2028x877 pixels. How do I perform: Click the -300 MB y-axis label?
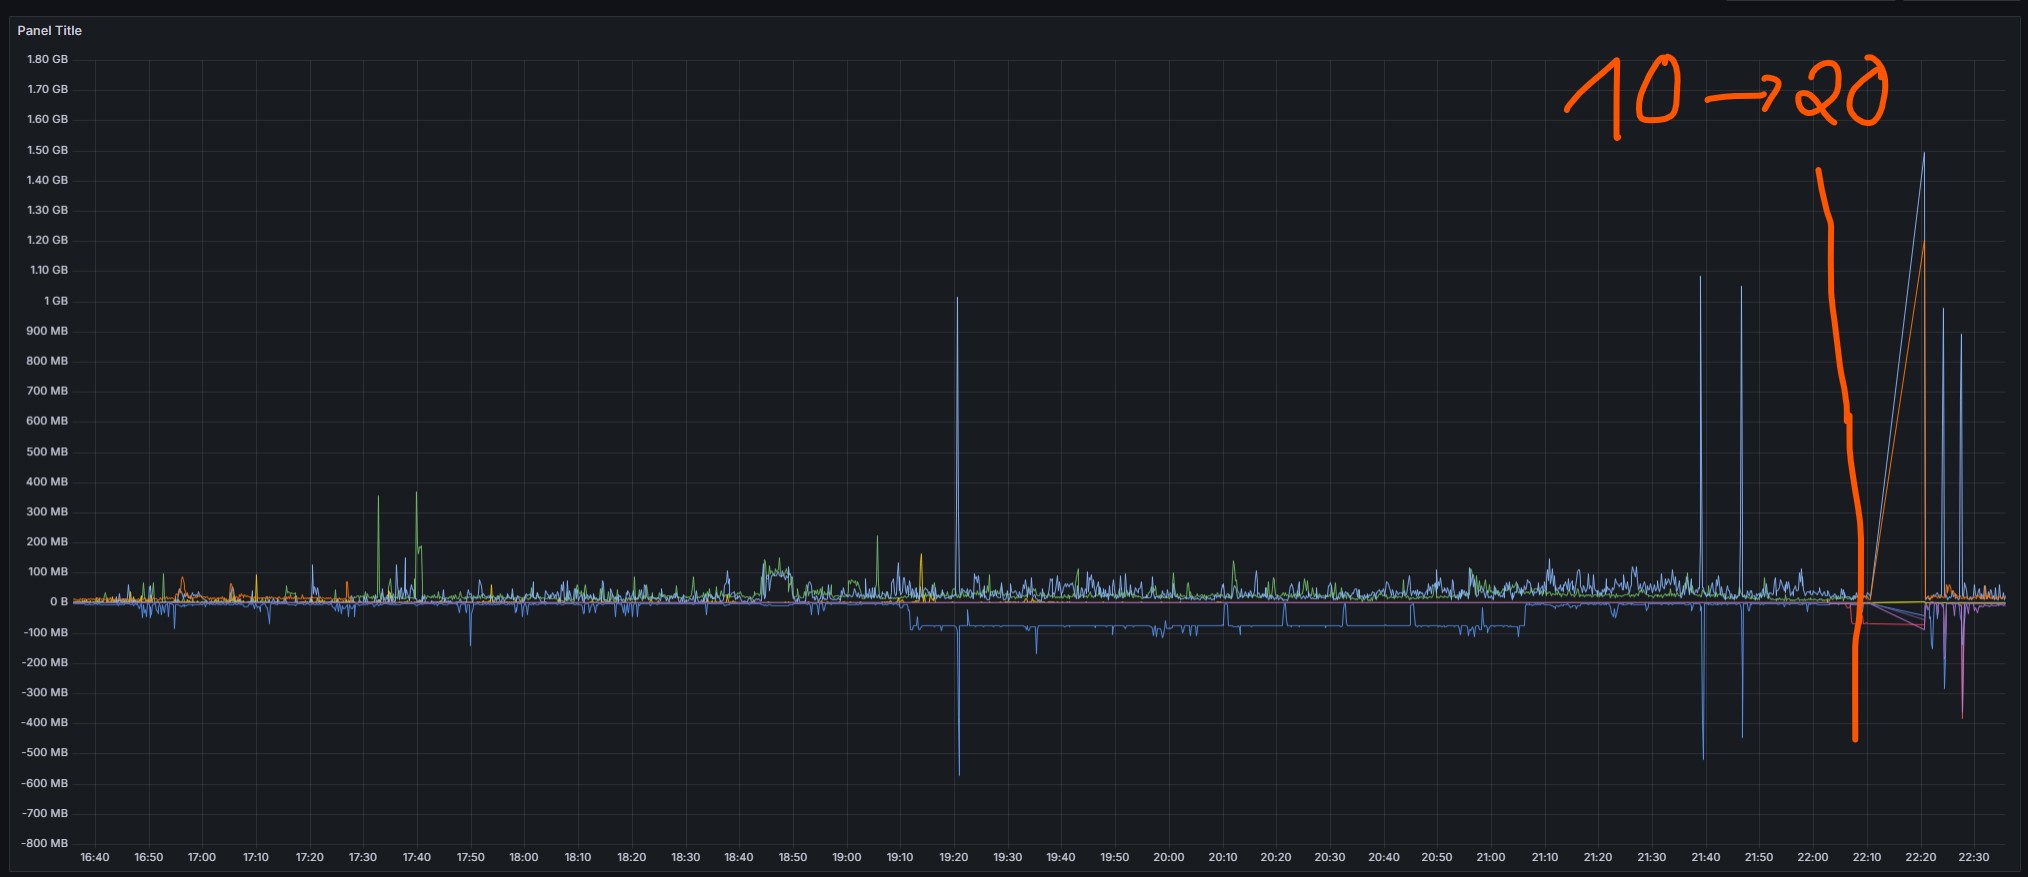click(x=45, y=693)
